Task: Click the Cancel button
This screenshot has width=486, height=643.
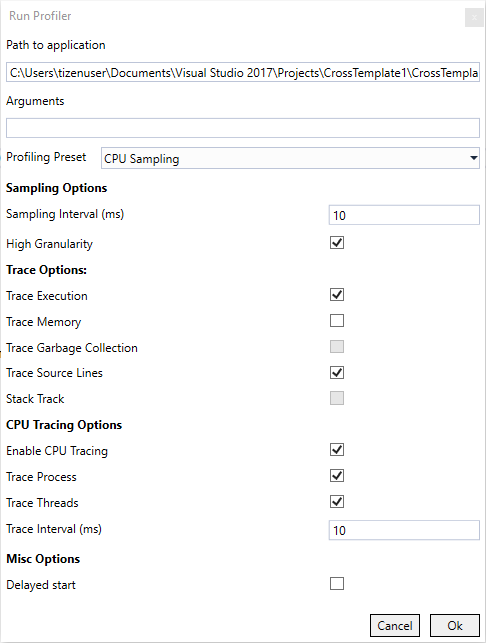Action: tap(395, 626)
